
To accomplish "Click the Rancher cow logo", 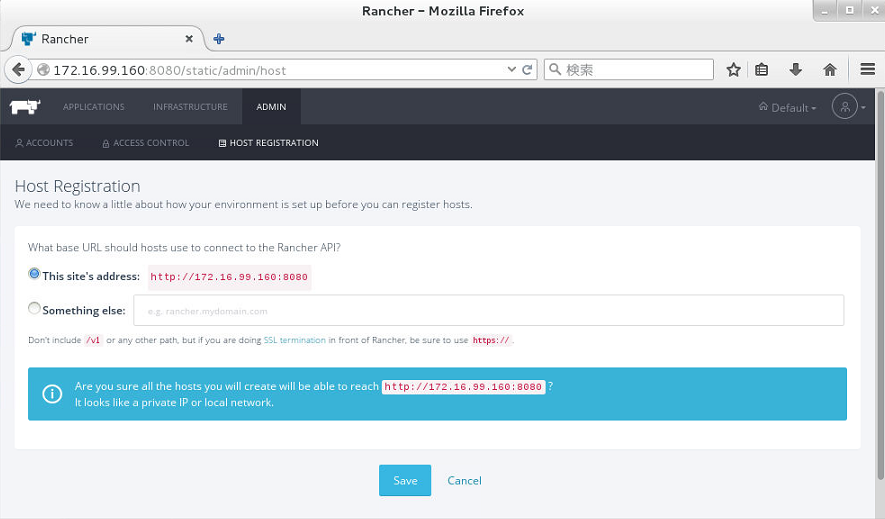I will coord(25,107).
